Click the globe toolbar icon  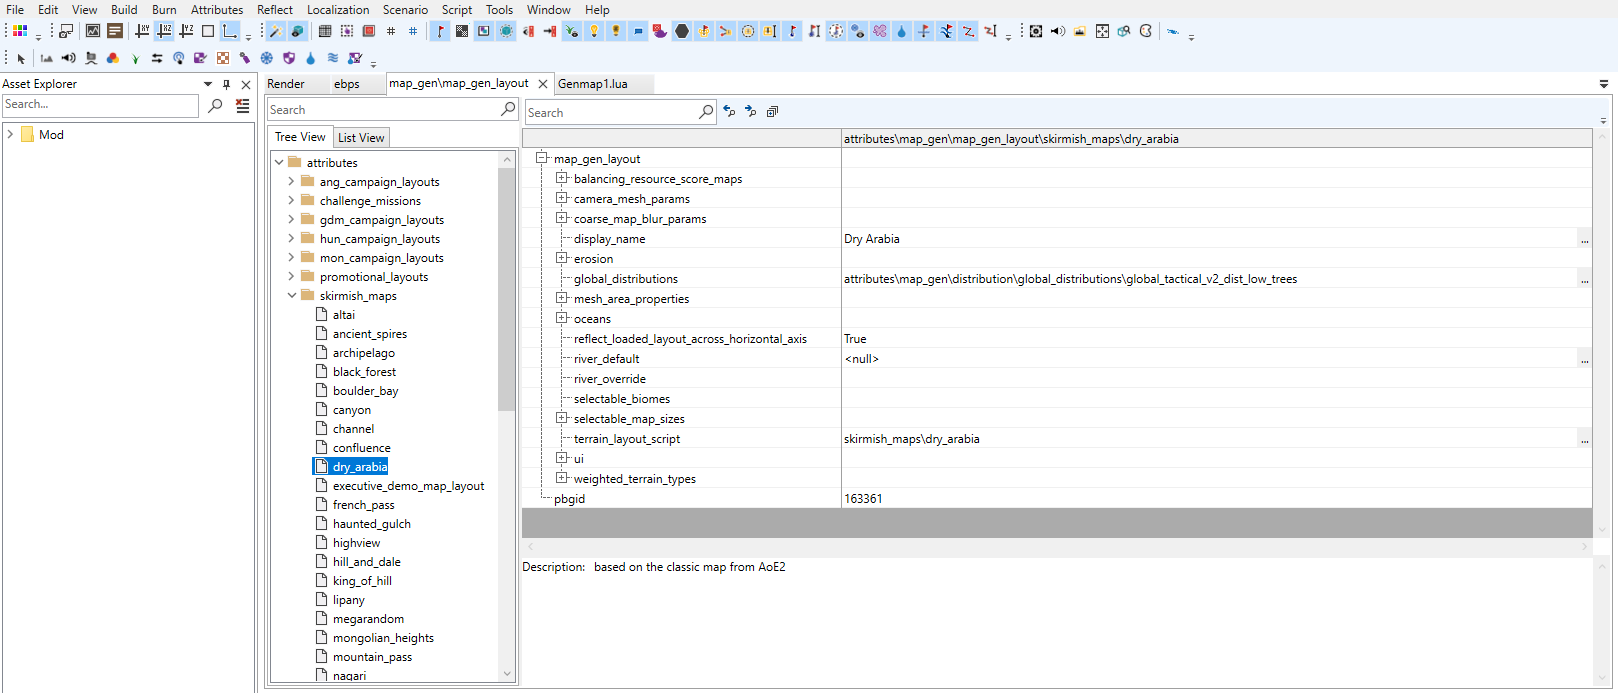[x=506, y=31]
